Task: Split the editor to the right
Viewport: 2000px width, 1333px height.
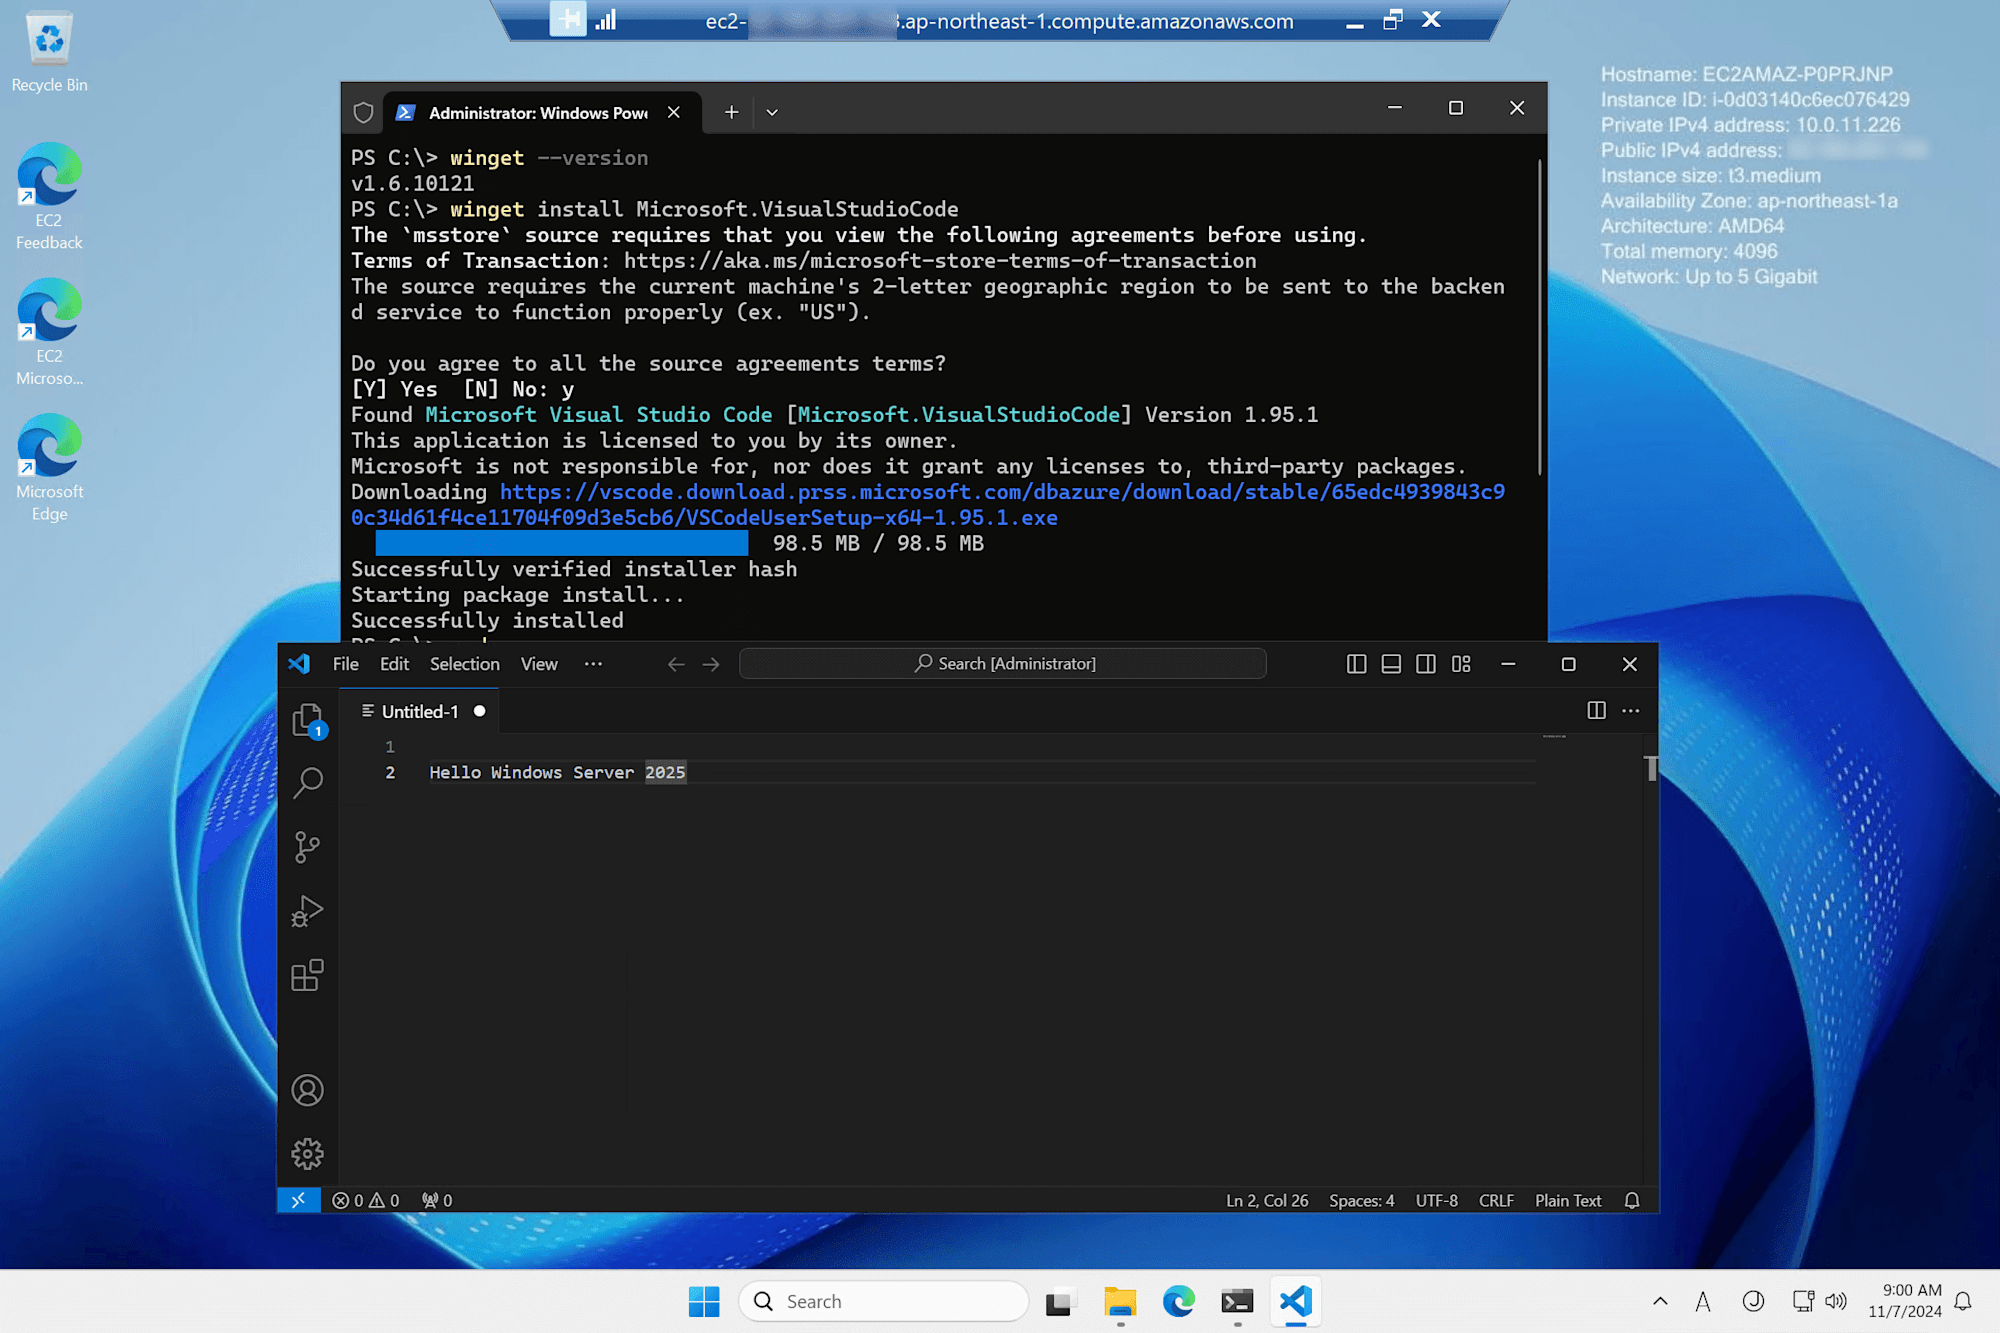Action: [x=1596, y=710]
